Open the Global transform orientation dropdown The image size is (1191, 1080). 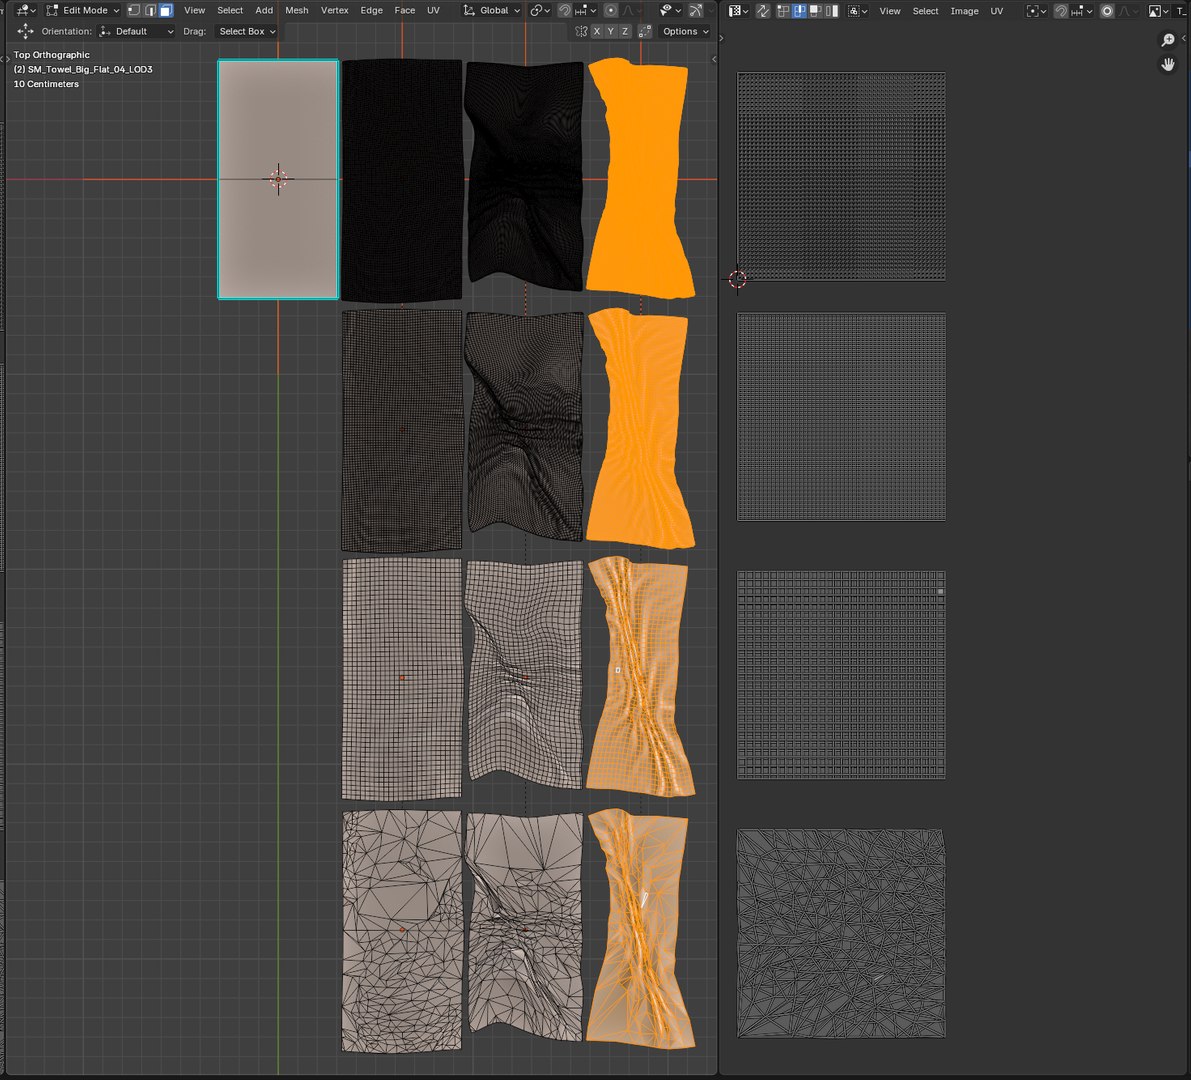(x=491, y=11)
